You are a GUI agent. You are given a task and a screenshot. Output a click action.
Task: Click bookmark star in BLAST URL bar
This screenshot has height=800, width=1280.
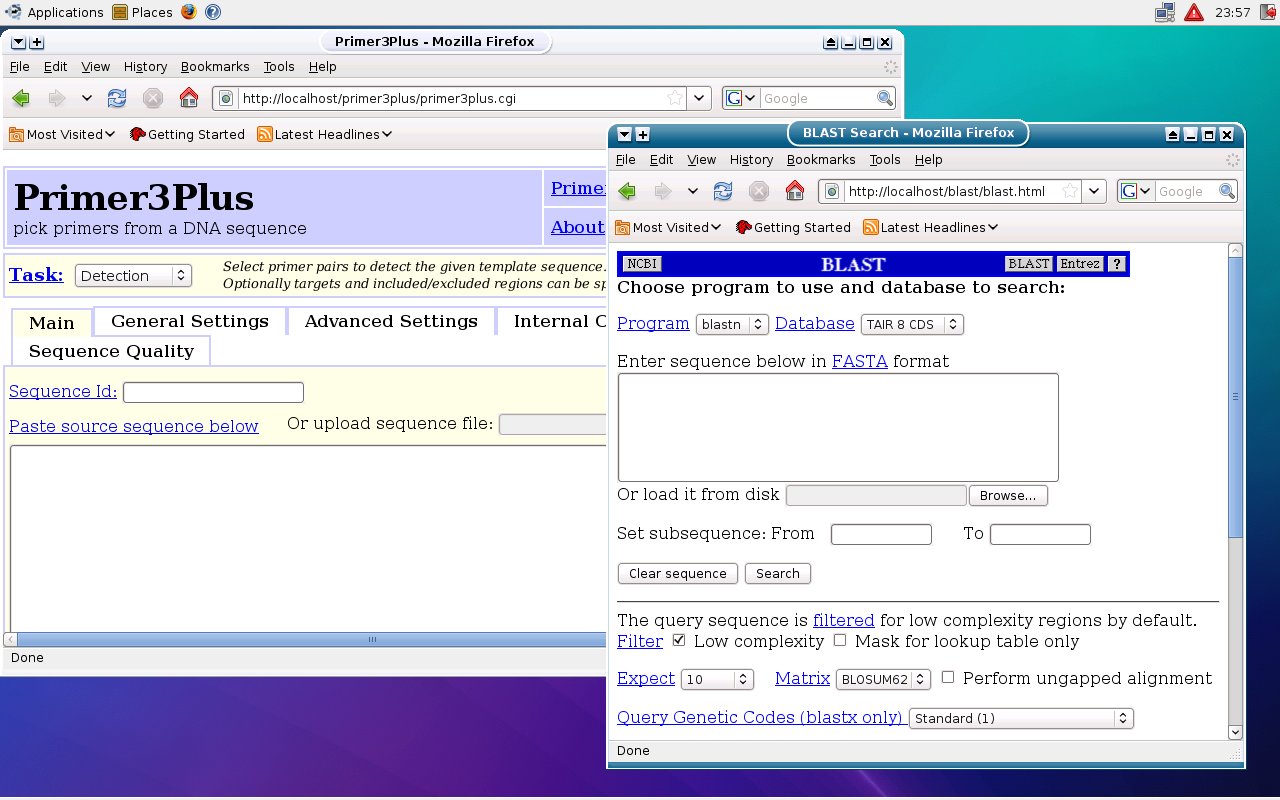[1069, 191]
